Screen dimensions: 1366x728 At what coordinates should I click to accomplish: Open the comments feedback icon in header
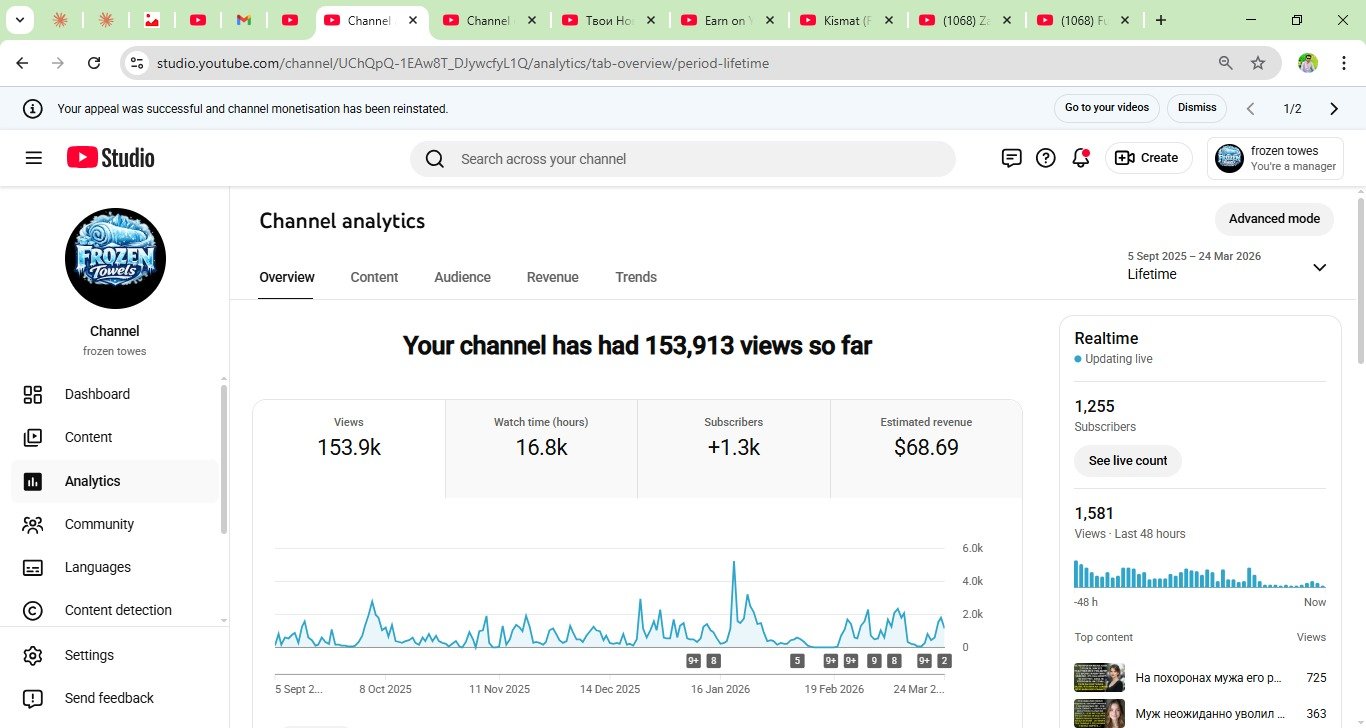tap(1011, 158)
